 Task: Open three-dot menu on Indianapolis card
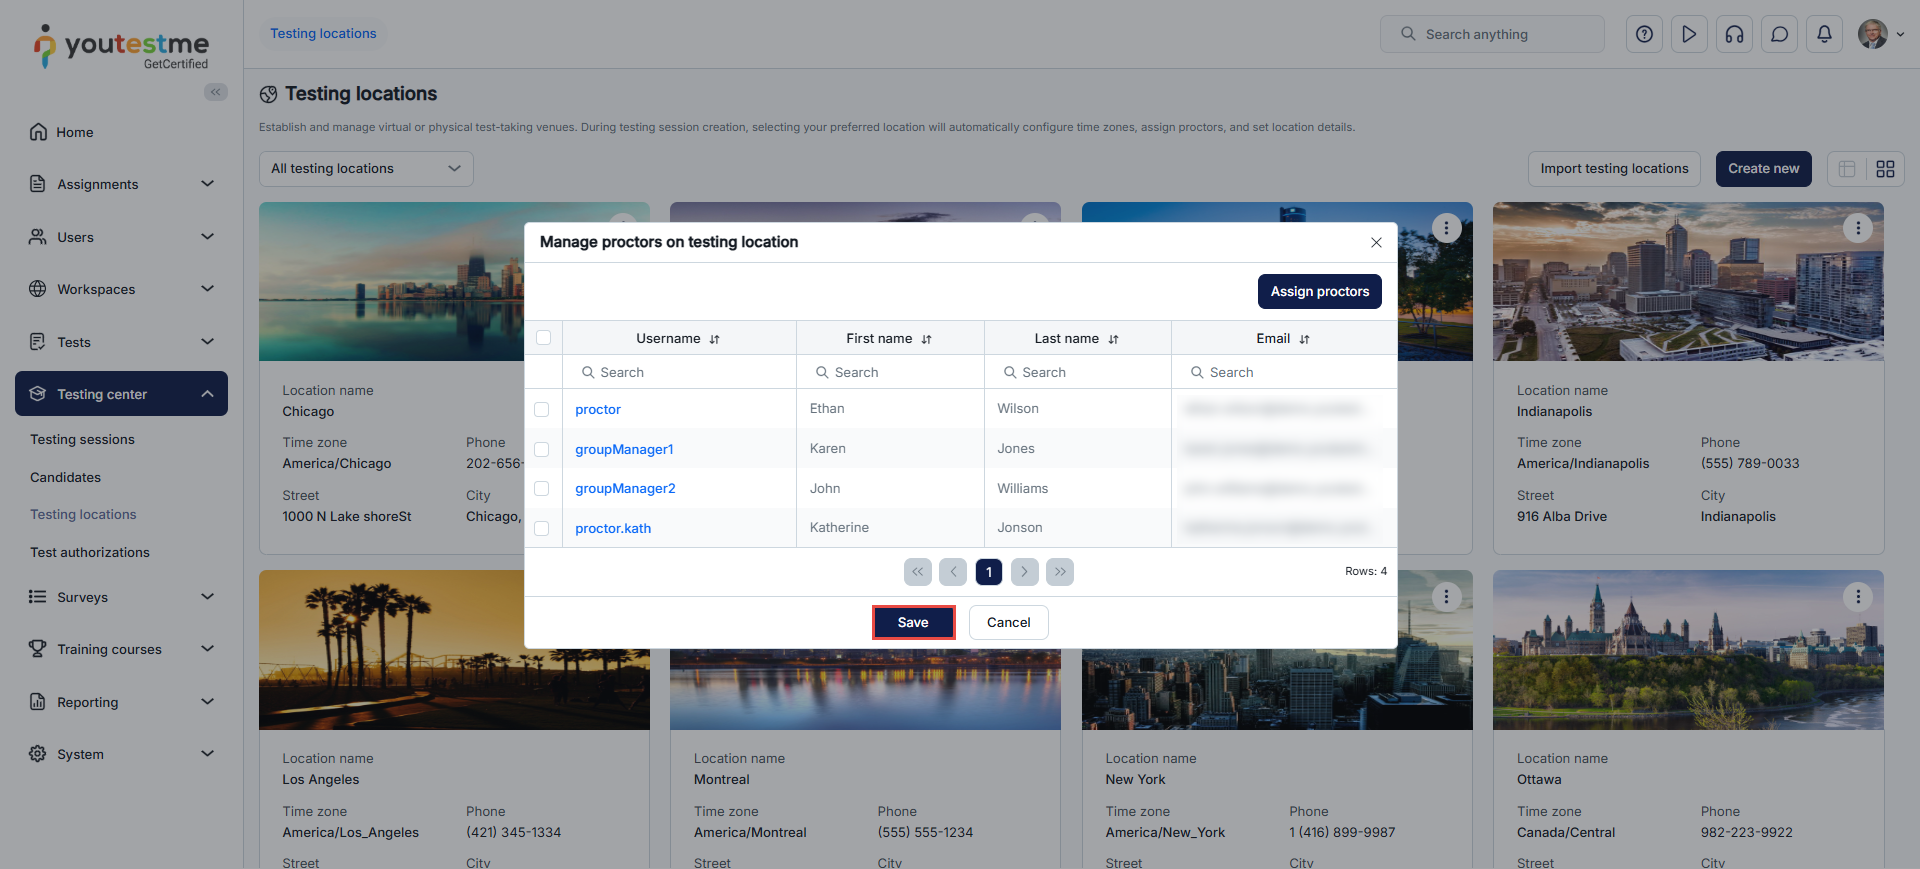[x=1857, y=228]
